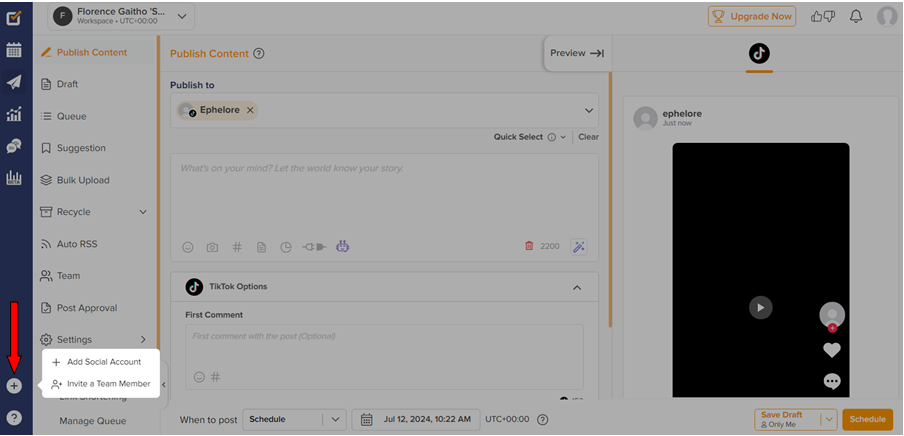This screenshot has height=436, width=904.
Task: Click heart like icon in TikTok preview
Action: 832,349
